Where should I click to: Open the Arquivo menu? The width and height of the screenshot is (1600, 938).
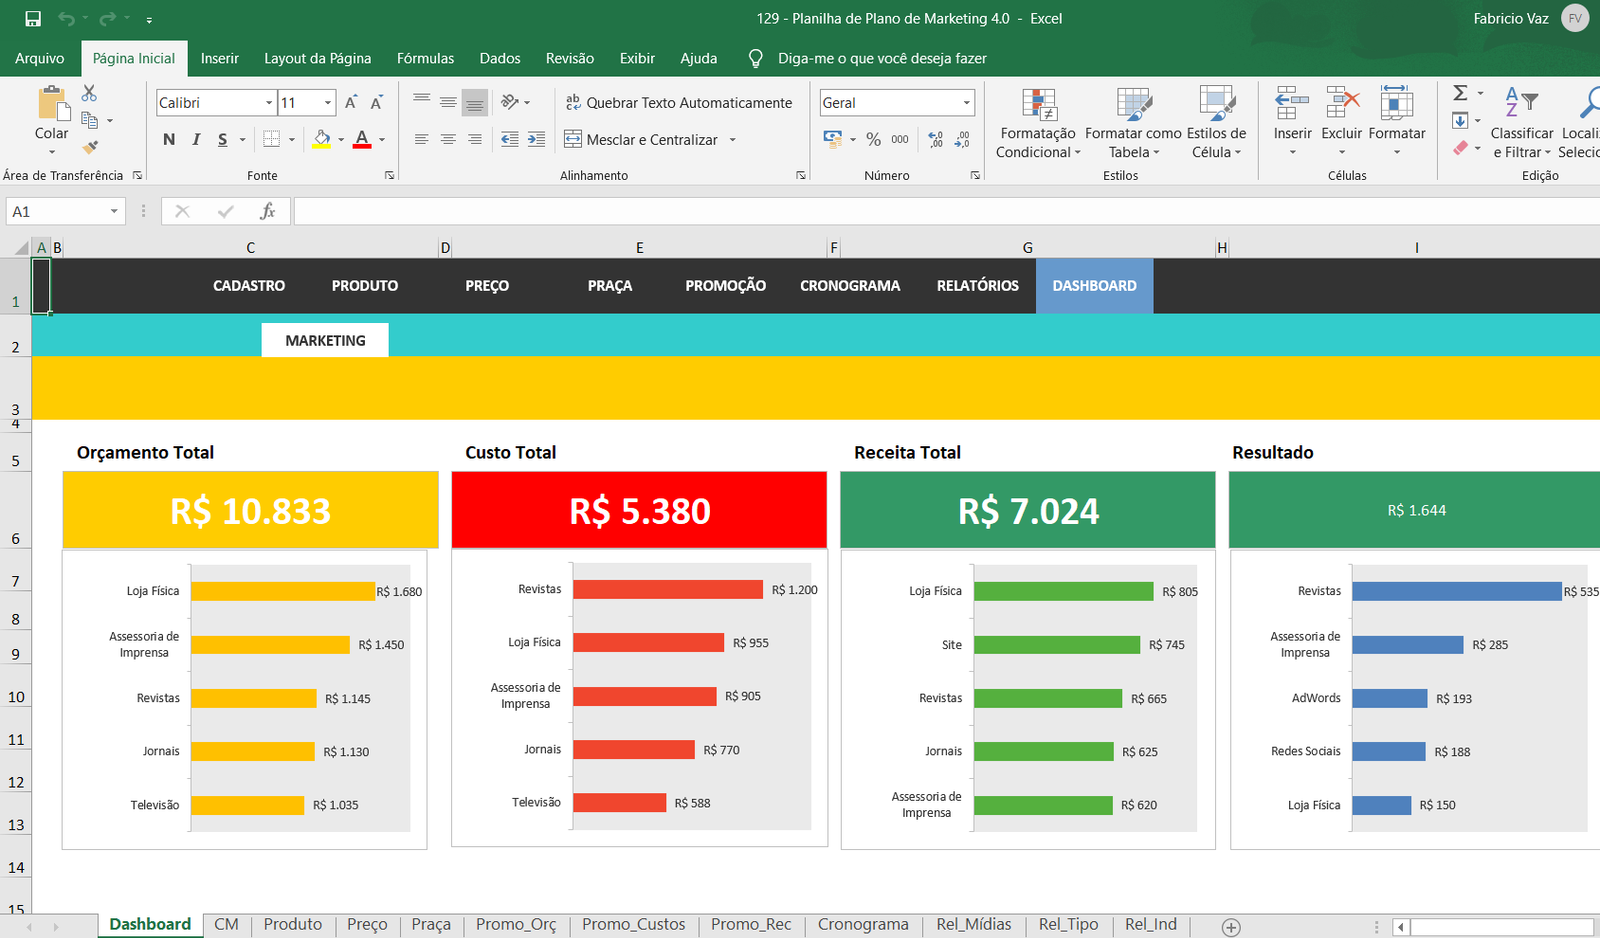coord(39,58)
